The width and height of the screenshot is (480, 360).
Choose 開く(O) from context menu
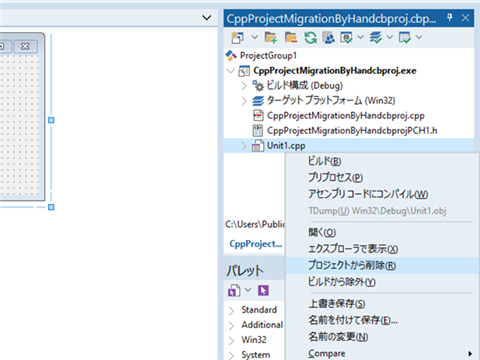[x=382, y=232]
